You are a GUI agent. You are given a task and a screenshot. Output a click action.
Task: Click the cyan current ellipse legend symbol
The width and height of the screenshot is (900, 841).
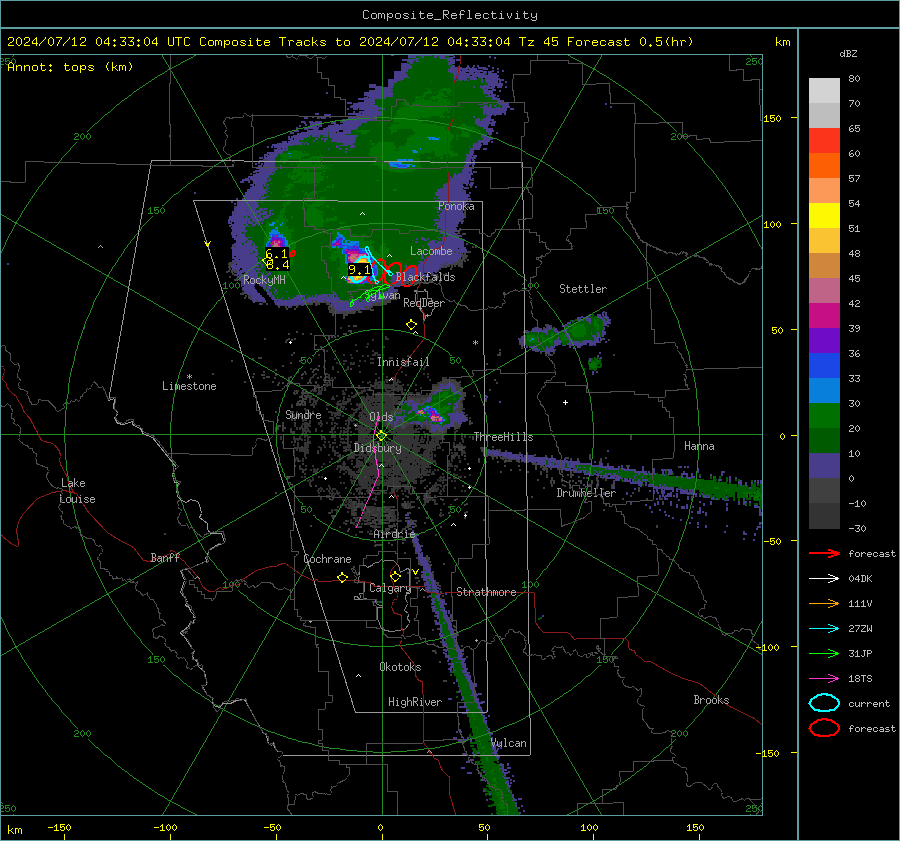click(824, 703)
